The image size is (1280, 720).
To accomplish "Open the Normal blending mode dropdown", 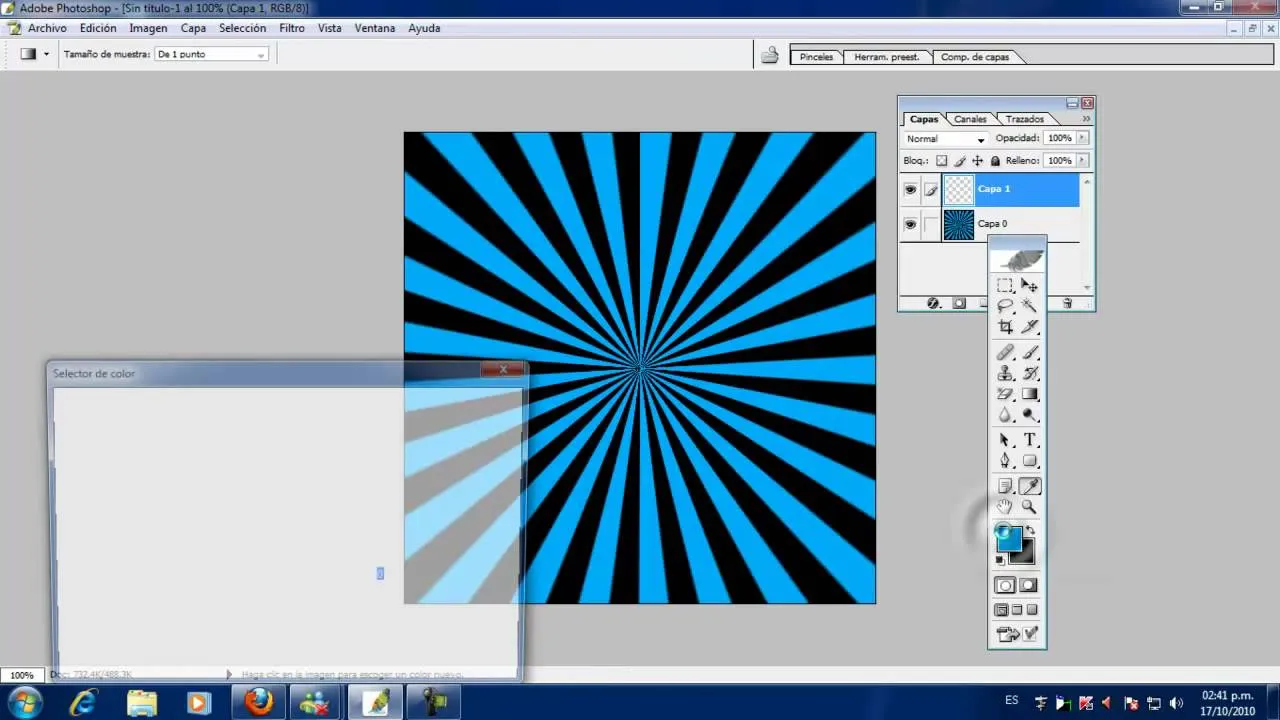I will click(x=945, y=139).
